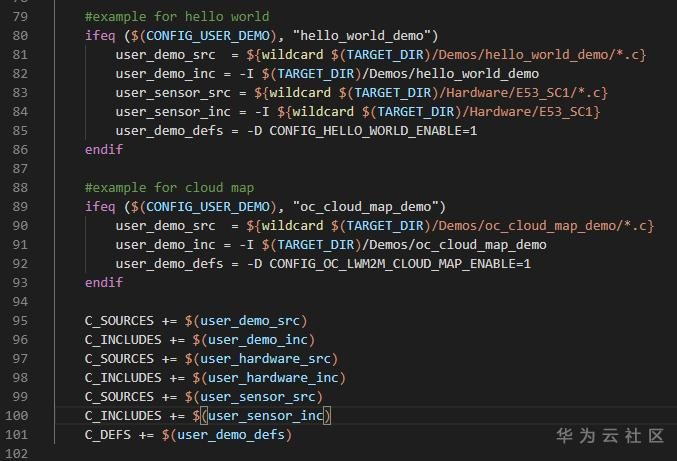Screen dimensions: 677x461
Task: Click CONFIG_OC_LWM2M_CLOUD_MAP_ENABLE=1 on line 92
Action: (x=400, y=264)
